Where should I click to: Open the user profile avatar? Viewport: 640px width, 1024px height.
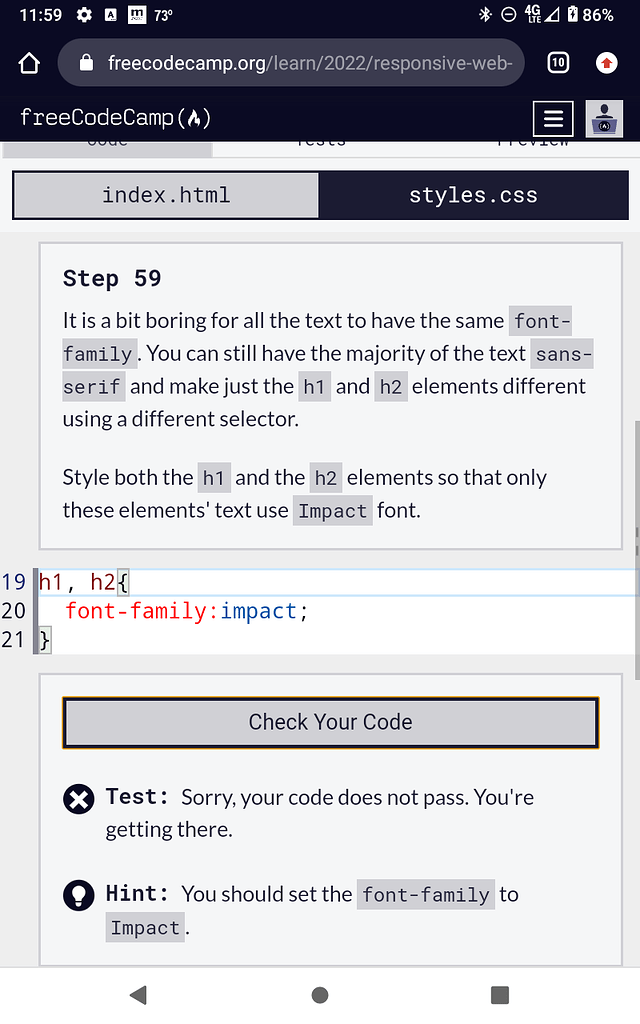pos(603,118)
